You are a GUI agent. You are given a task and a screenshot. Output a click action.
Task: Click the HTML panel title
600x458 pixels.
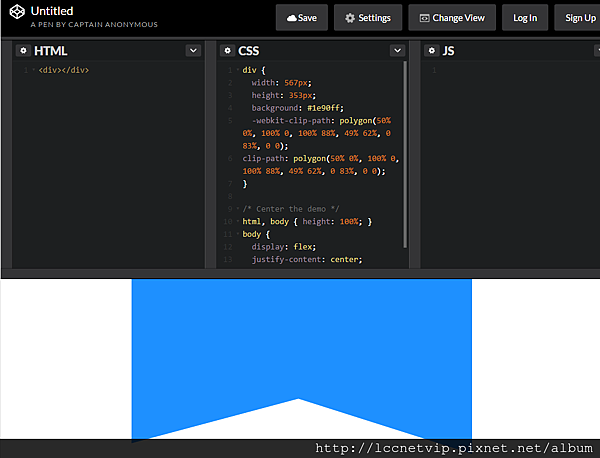tap(51, 51)
